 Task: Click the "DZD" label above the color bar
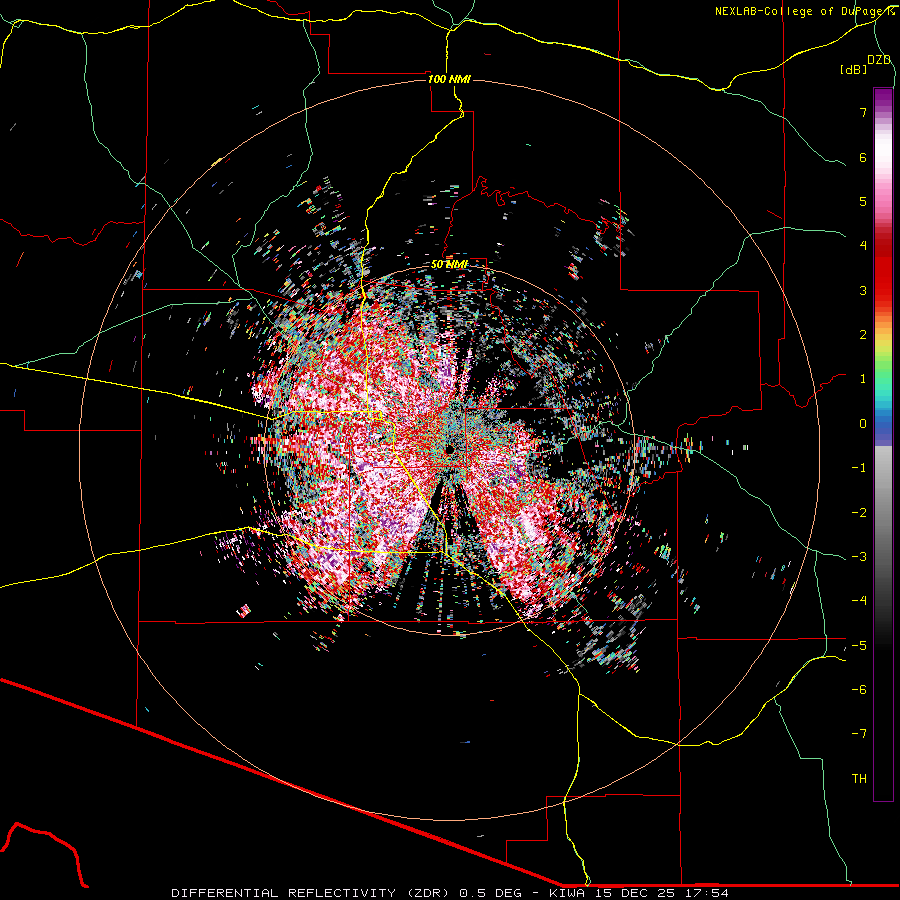[879, 60]
